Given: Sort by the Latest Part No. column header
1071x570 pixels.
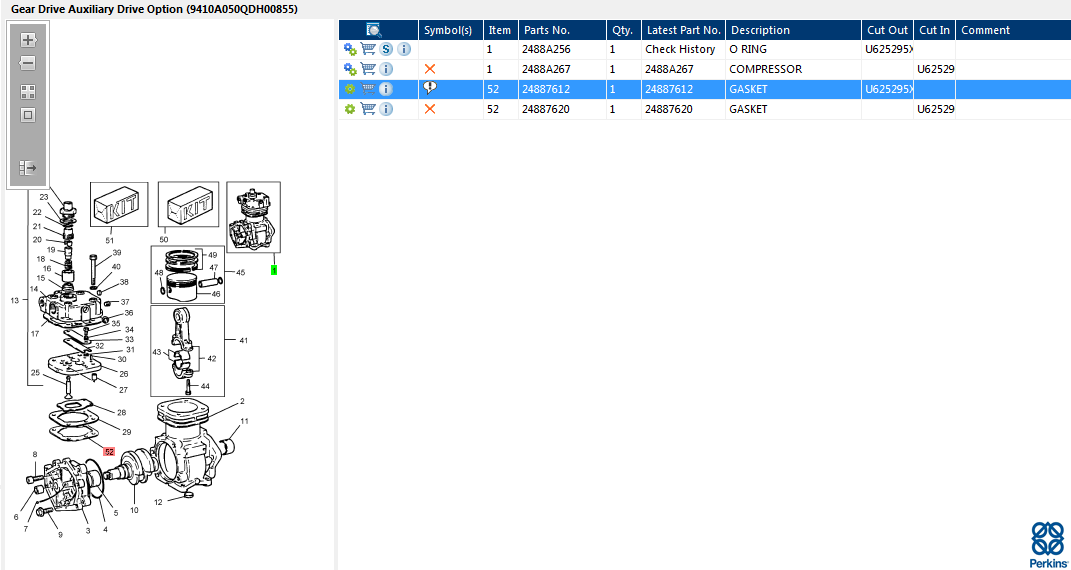Looking at the screenshot, I should (x=684, y=30).
